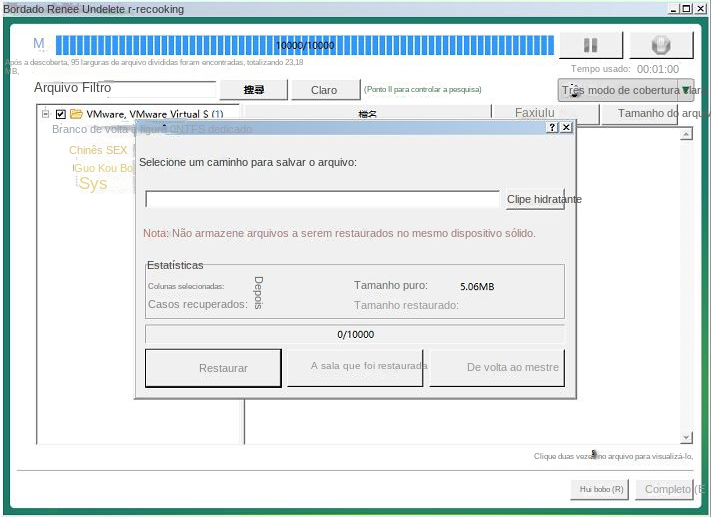Pause the scan with the pause button
This screenshot has width=711, height=517.
590,45
